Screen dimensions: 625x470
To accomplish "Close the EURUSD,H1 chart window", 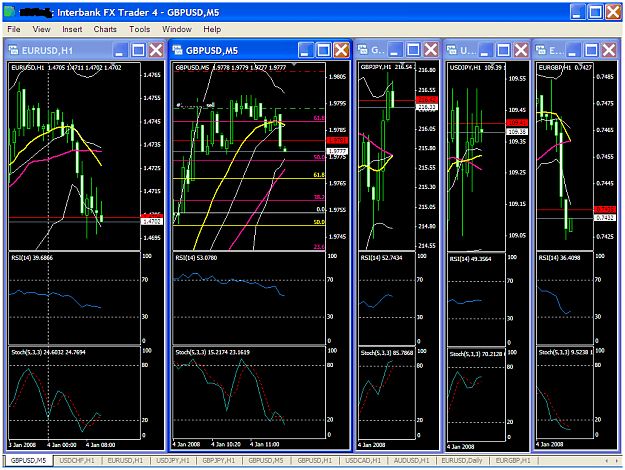I will (156, 50).
